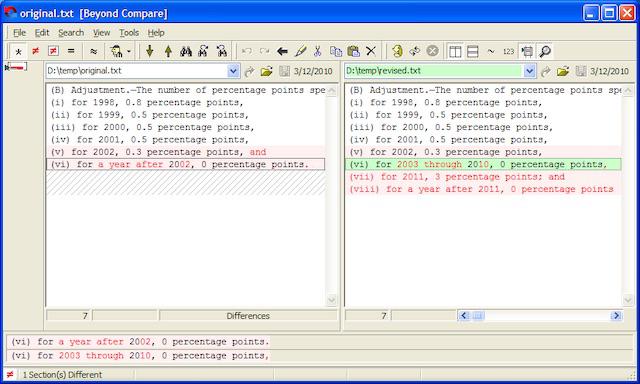
Task: Open Find with the binoculars icon
Action: (186, 51)
